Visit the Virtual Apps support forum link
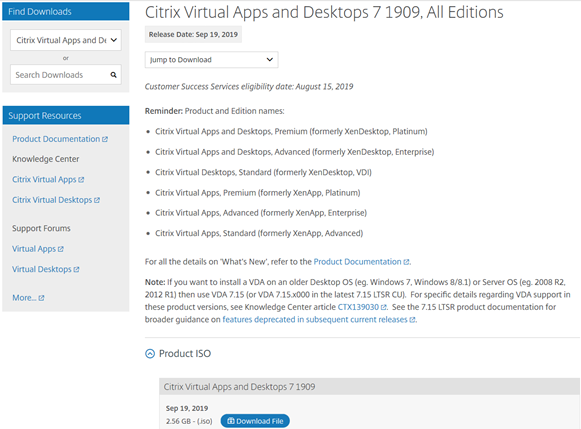 pos(38,249)
